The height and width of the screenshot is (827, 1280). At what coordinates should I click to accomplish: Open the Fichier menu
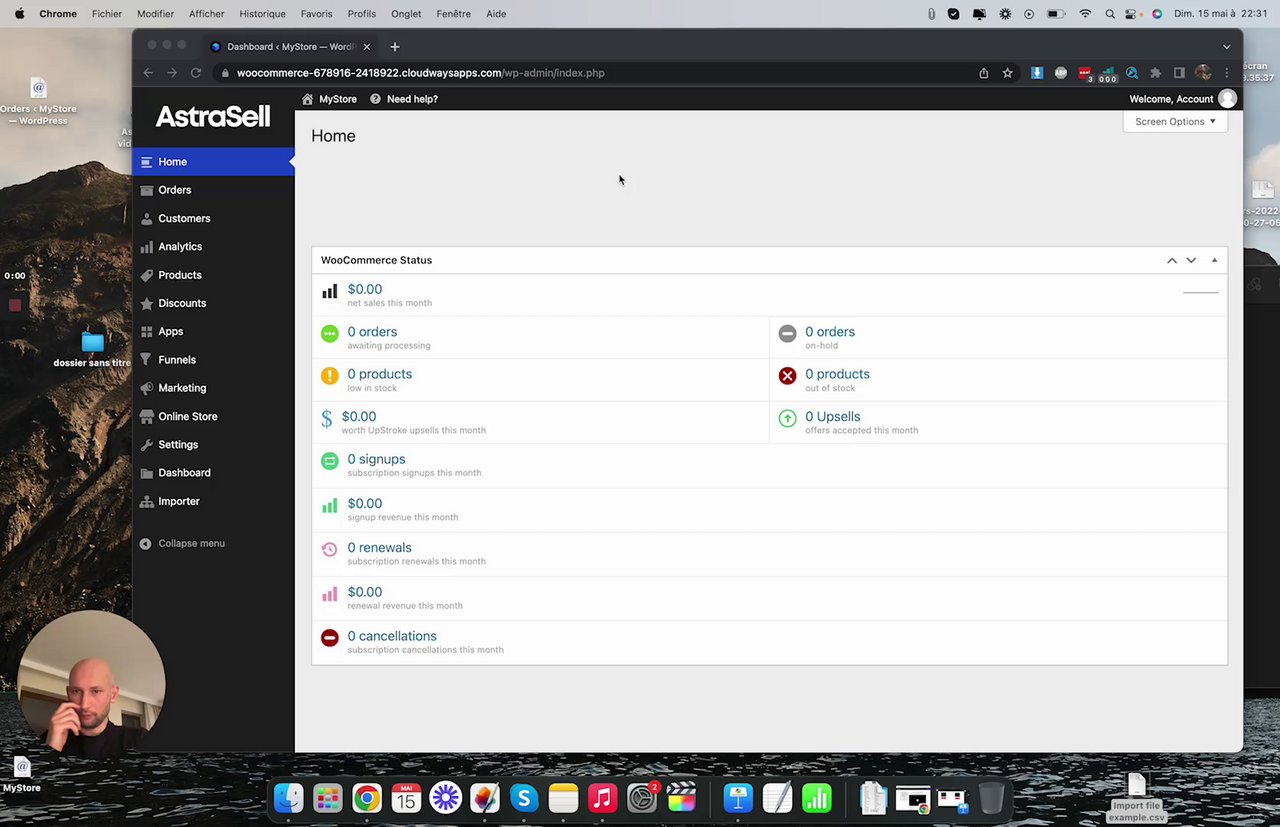point(107,14)
